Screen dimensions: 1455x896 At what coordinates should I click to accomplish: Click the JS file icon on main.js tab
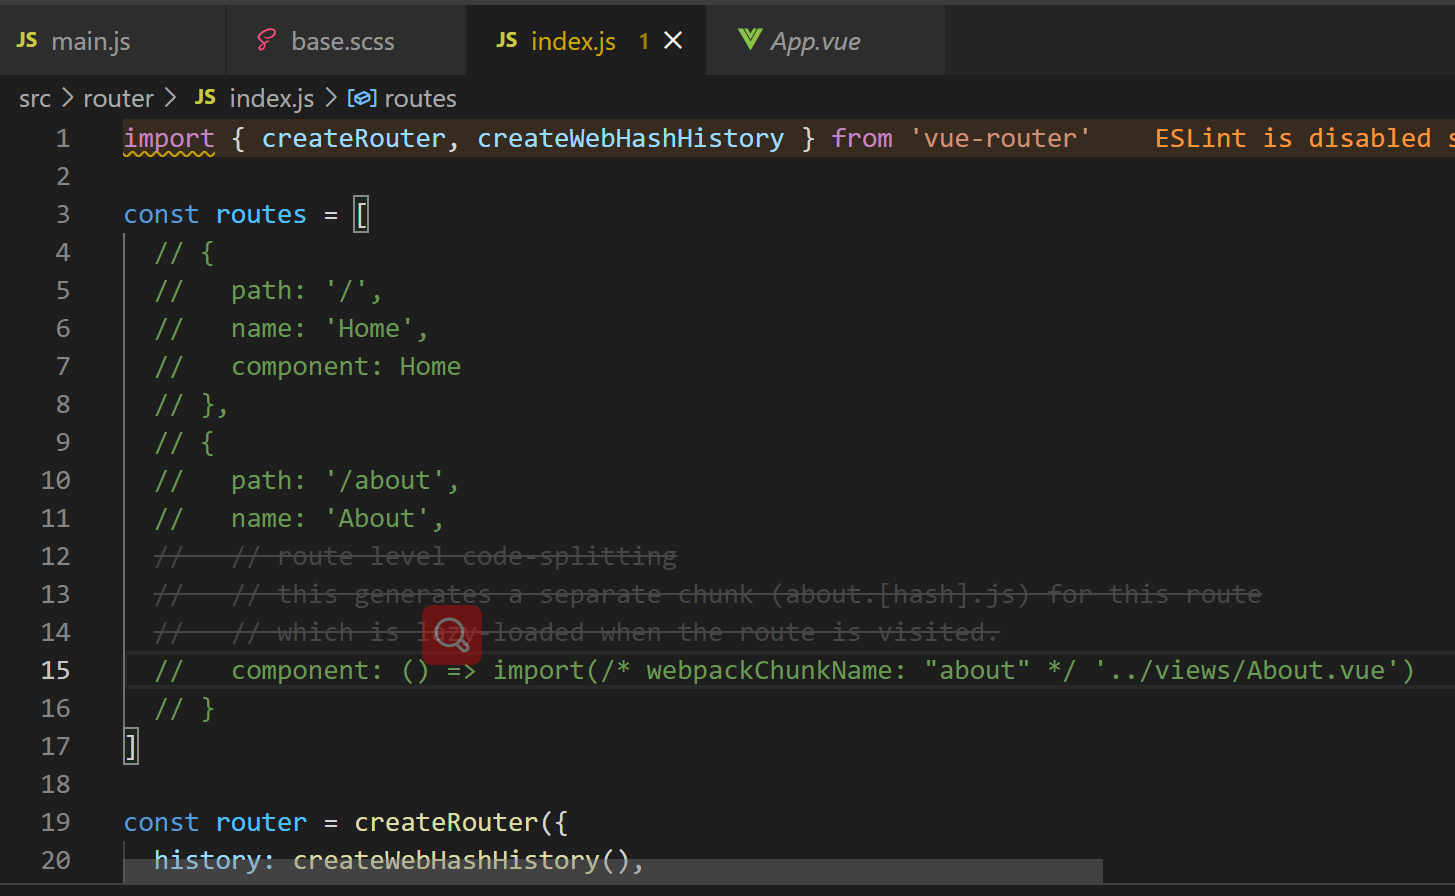pyautogui.click(x=27, y=40)
